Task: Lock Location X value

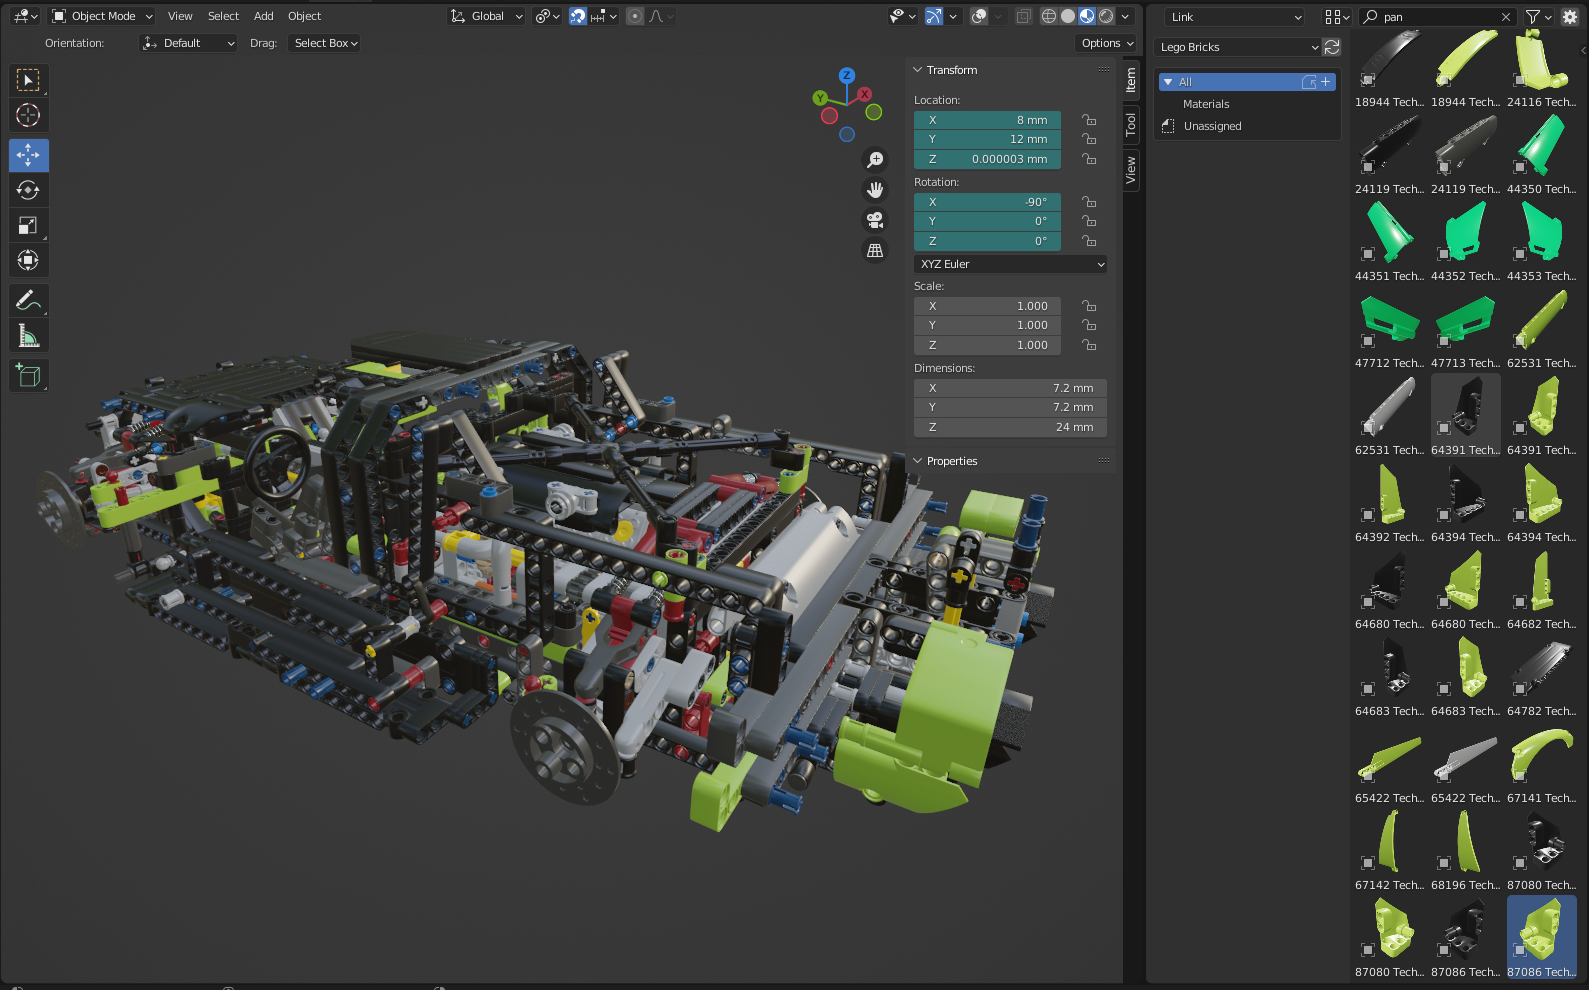Action: [x=1089, y=120]
